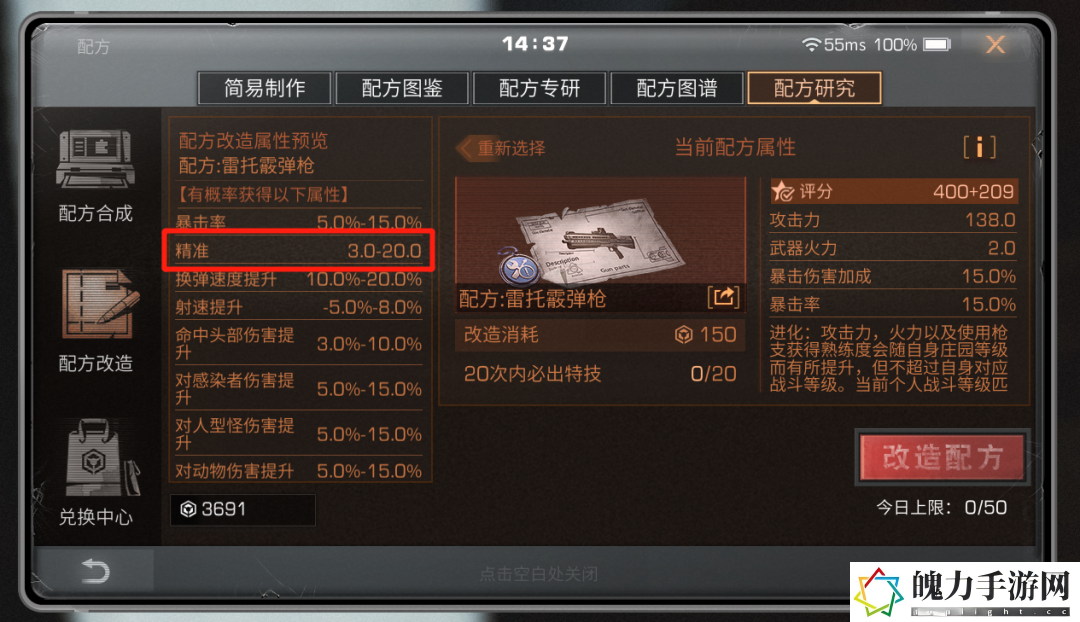Open the info [i] icon
1080x622 pixels.
(x=979, y=147)
